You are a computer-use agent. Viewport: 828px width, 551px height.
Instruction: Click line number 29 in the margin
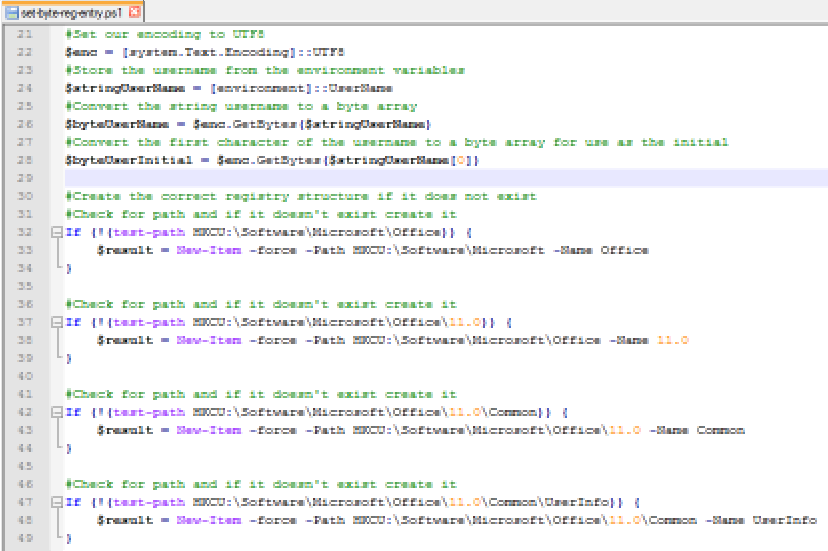tap(25, 178)
